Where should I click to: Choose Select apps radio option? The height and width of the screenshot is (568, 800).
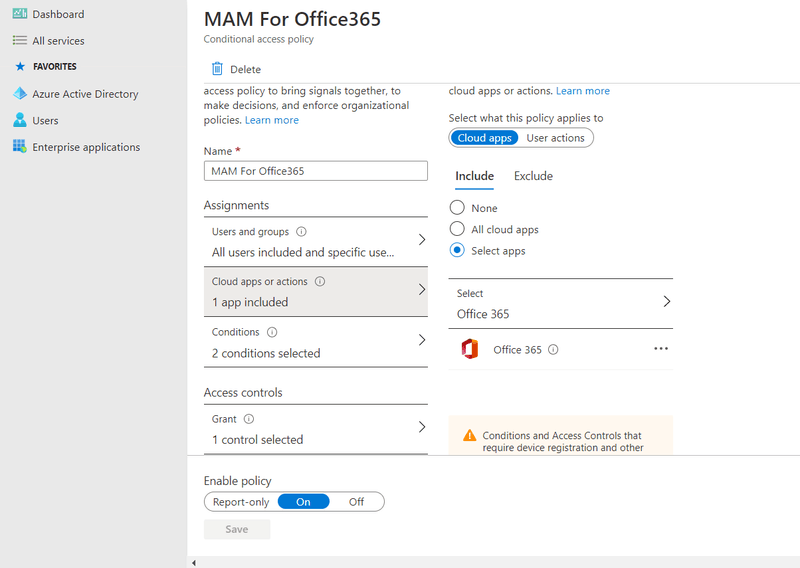tap(457, 250)
